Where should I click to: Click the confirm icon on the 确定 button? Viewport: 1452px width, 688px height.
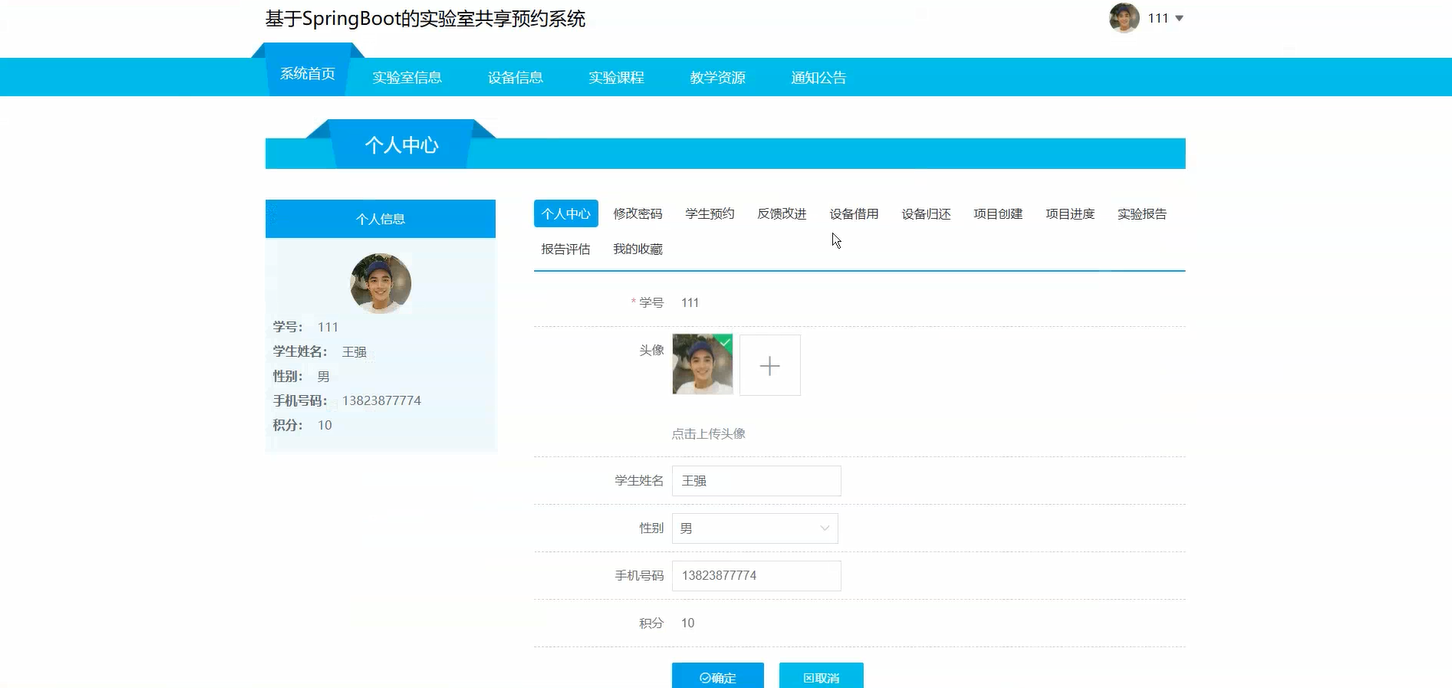pyautogui.click(x=703, y=676)
